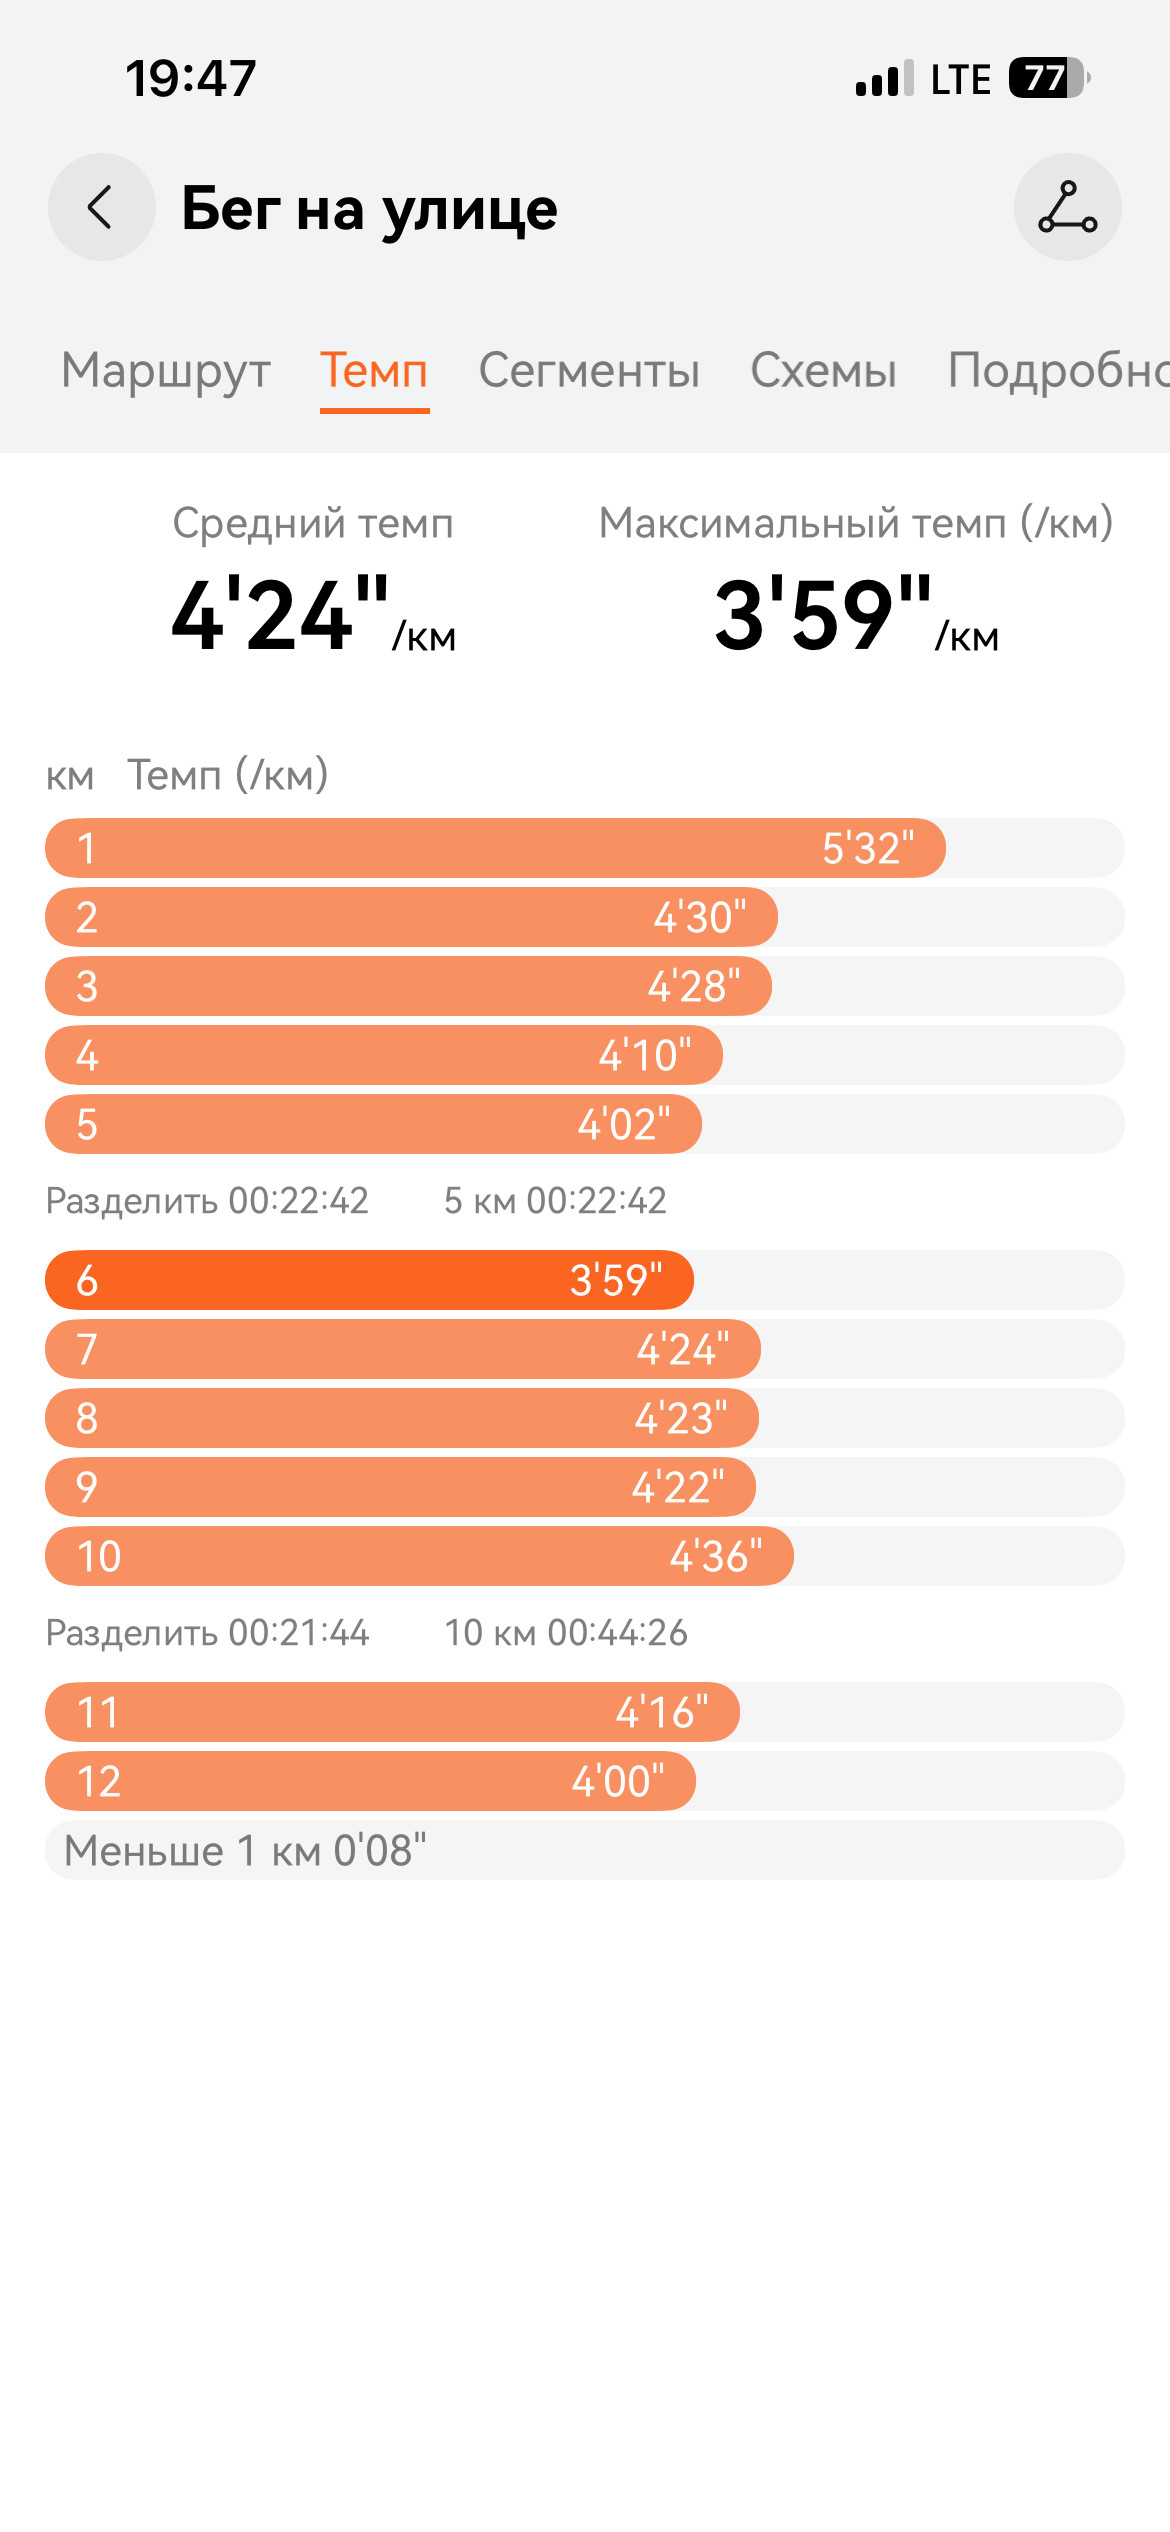Open the route share icon
1170x2532 pixels.
coord(1067,207)
